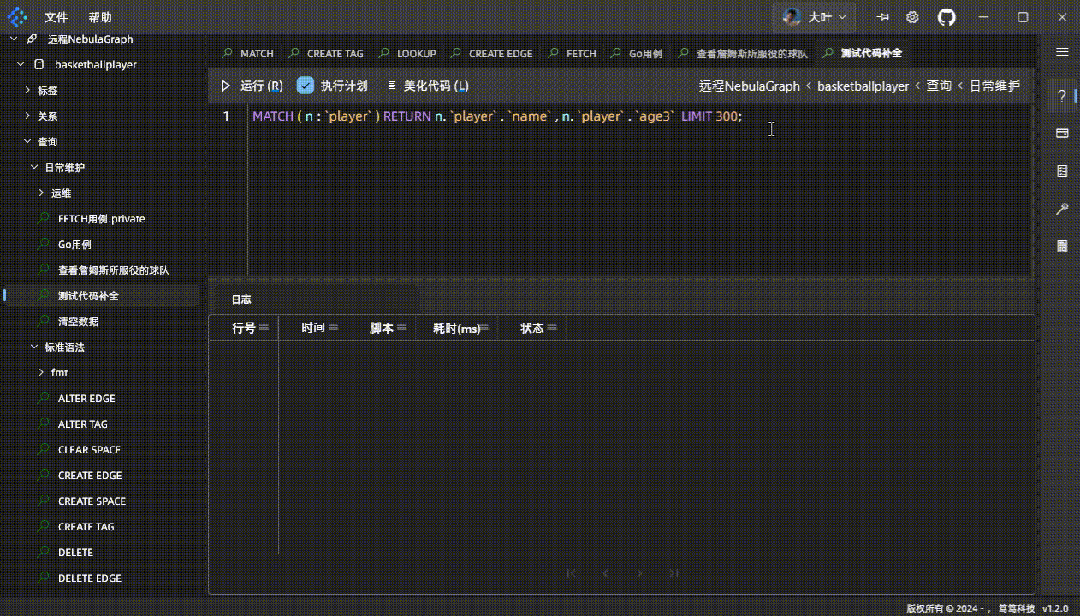Toggle the 执行计划 checkbox
Image resolution: width=1080 pixels, height=616 pixels.
tap(306, 86)
